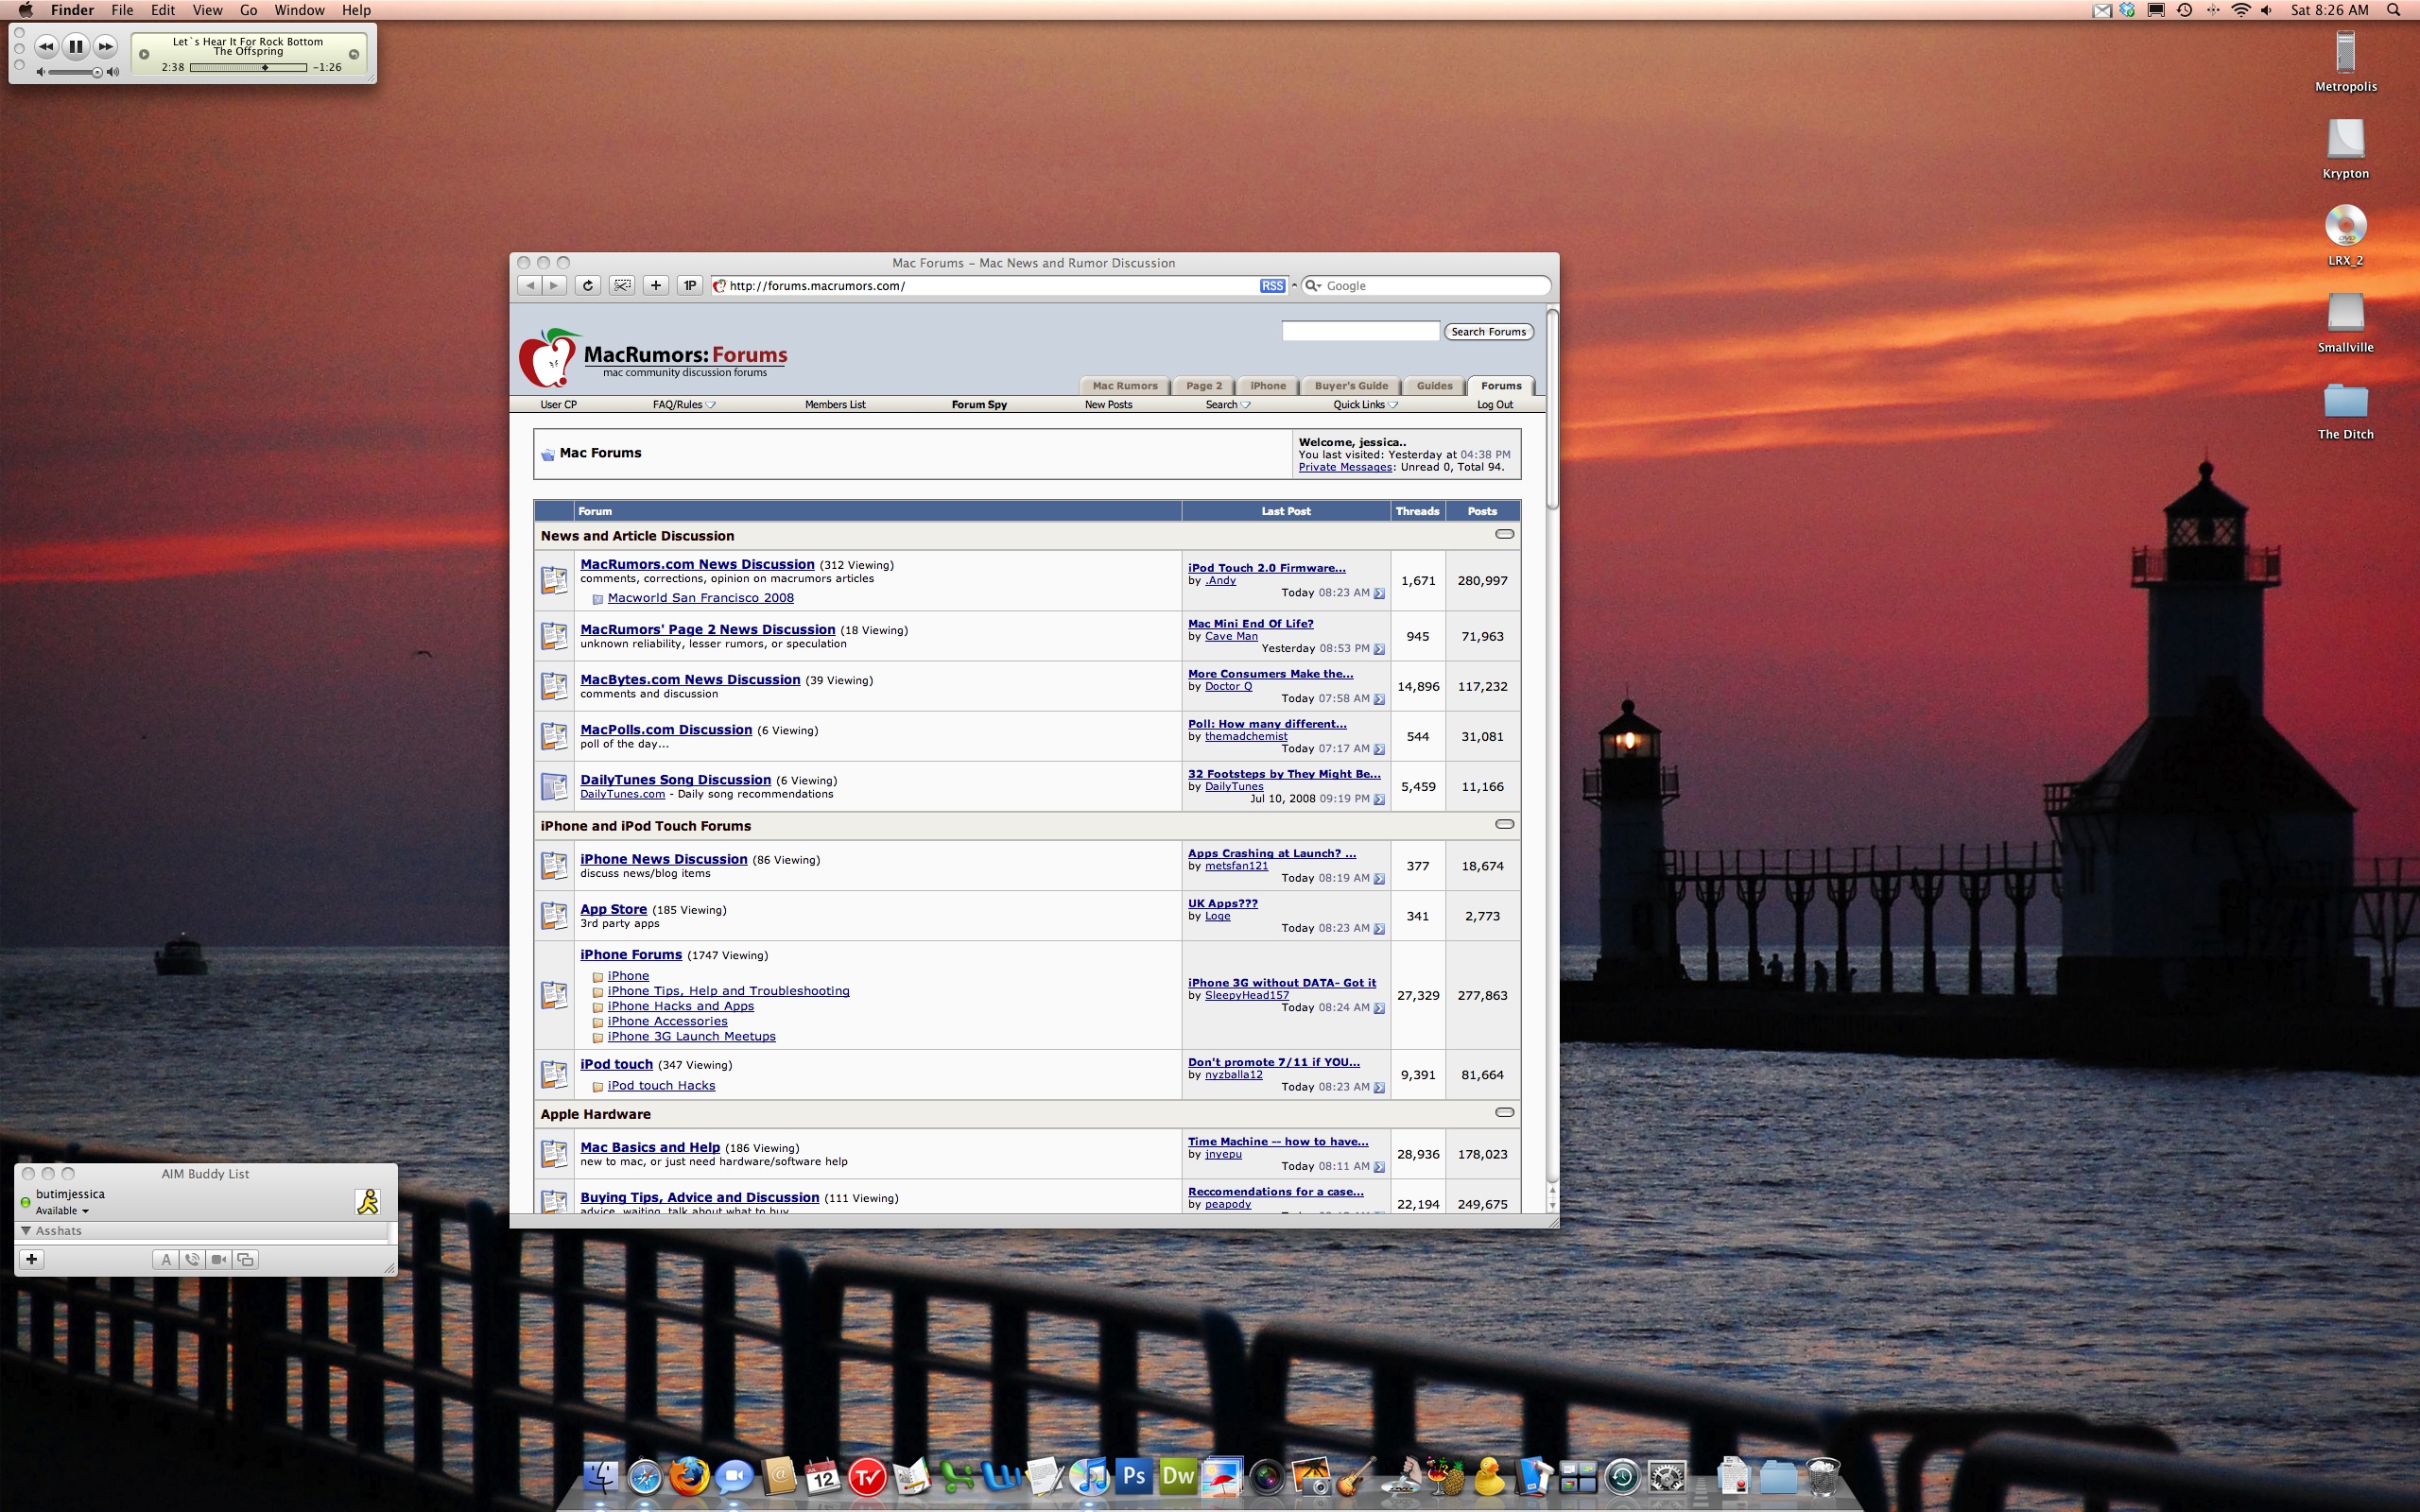Click the Search Forums button

point(1488,332)
